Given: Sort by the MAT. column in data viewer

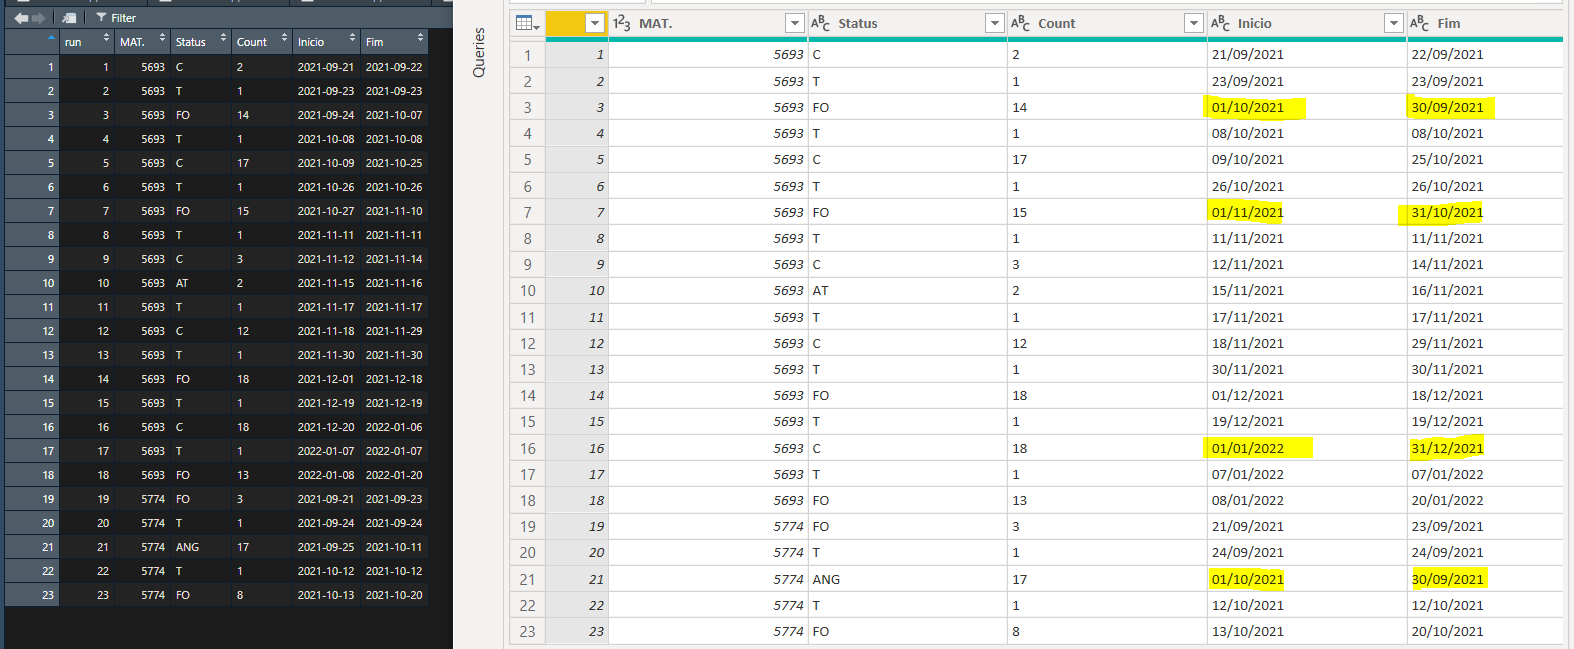Looking at the screenshot, I should tap(141, 42).
